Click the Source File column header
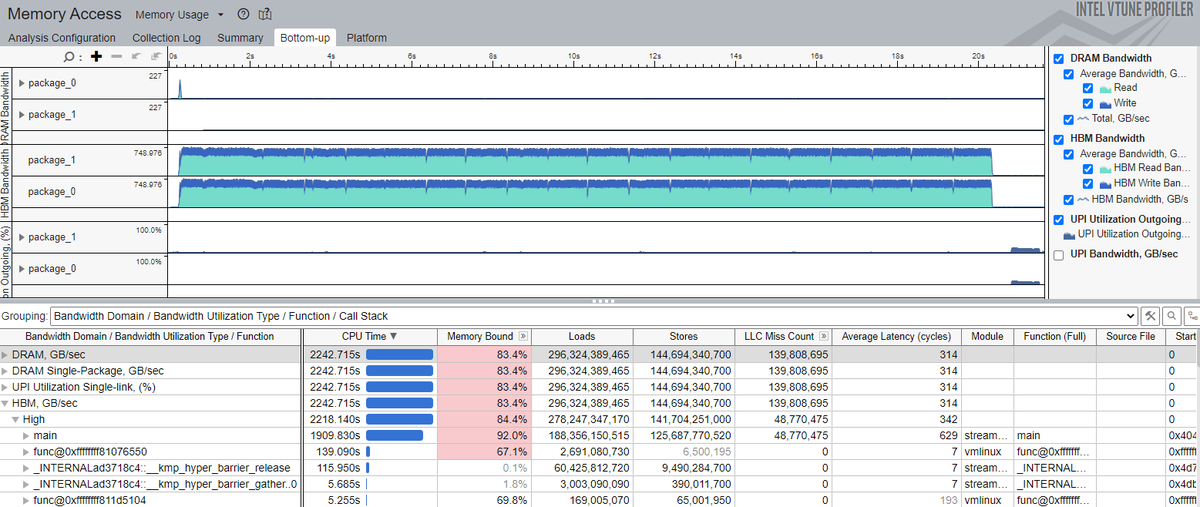Viewport: 1200px width, 507px height. point(1129,337)
